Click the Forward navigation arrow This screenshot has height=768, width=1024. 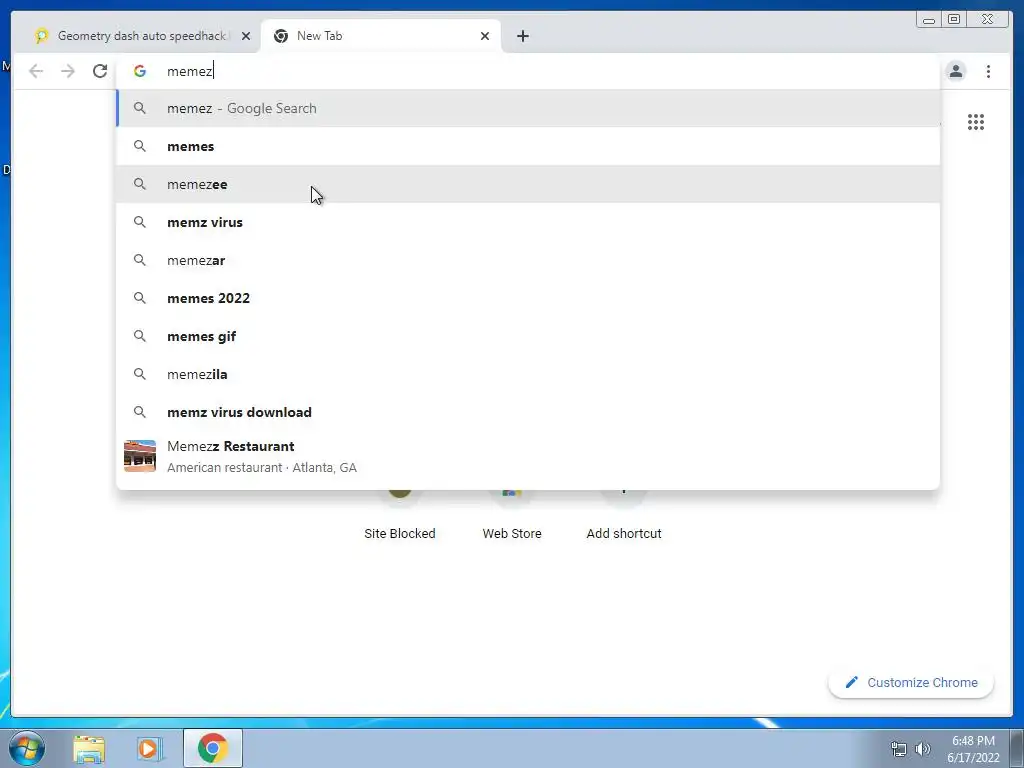point(68,71)
